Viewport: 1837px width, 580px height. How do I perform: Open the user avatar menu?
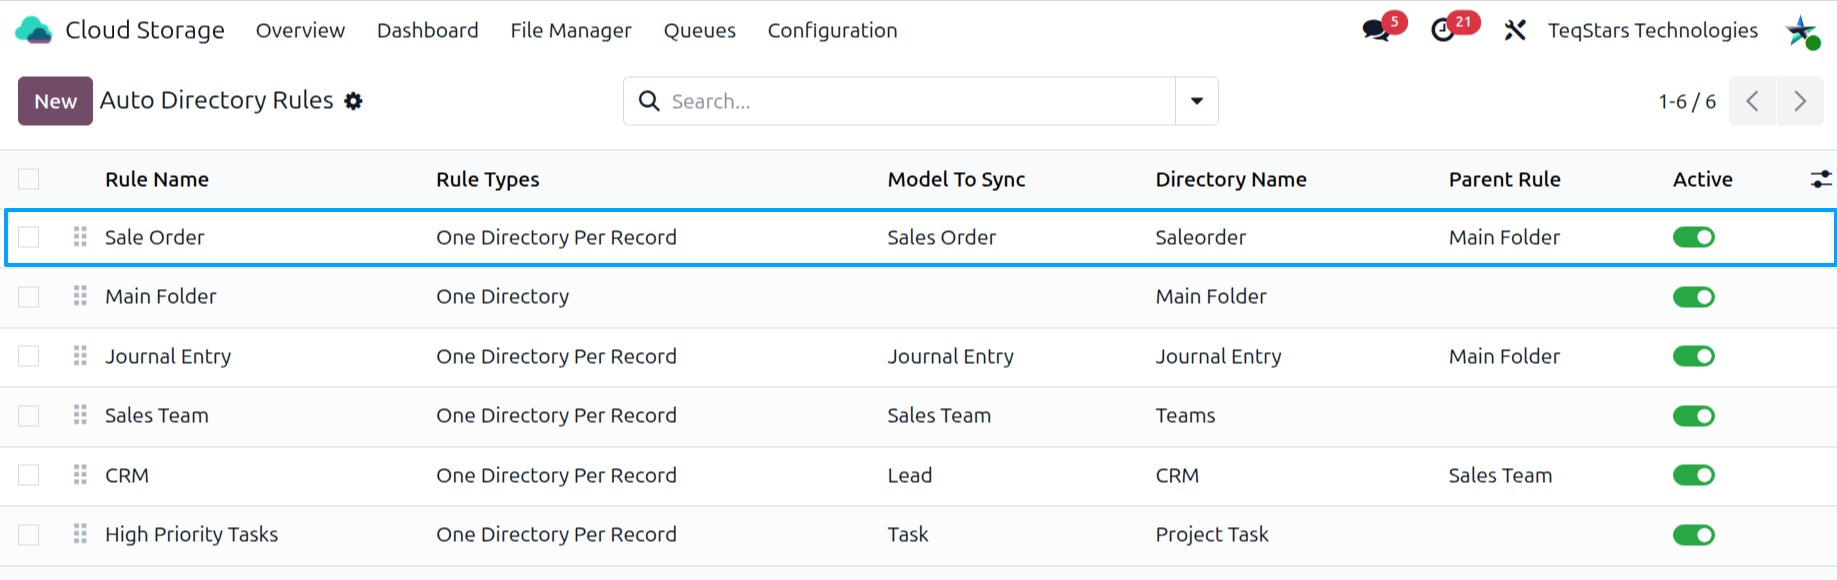click(1802, 30)
